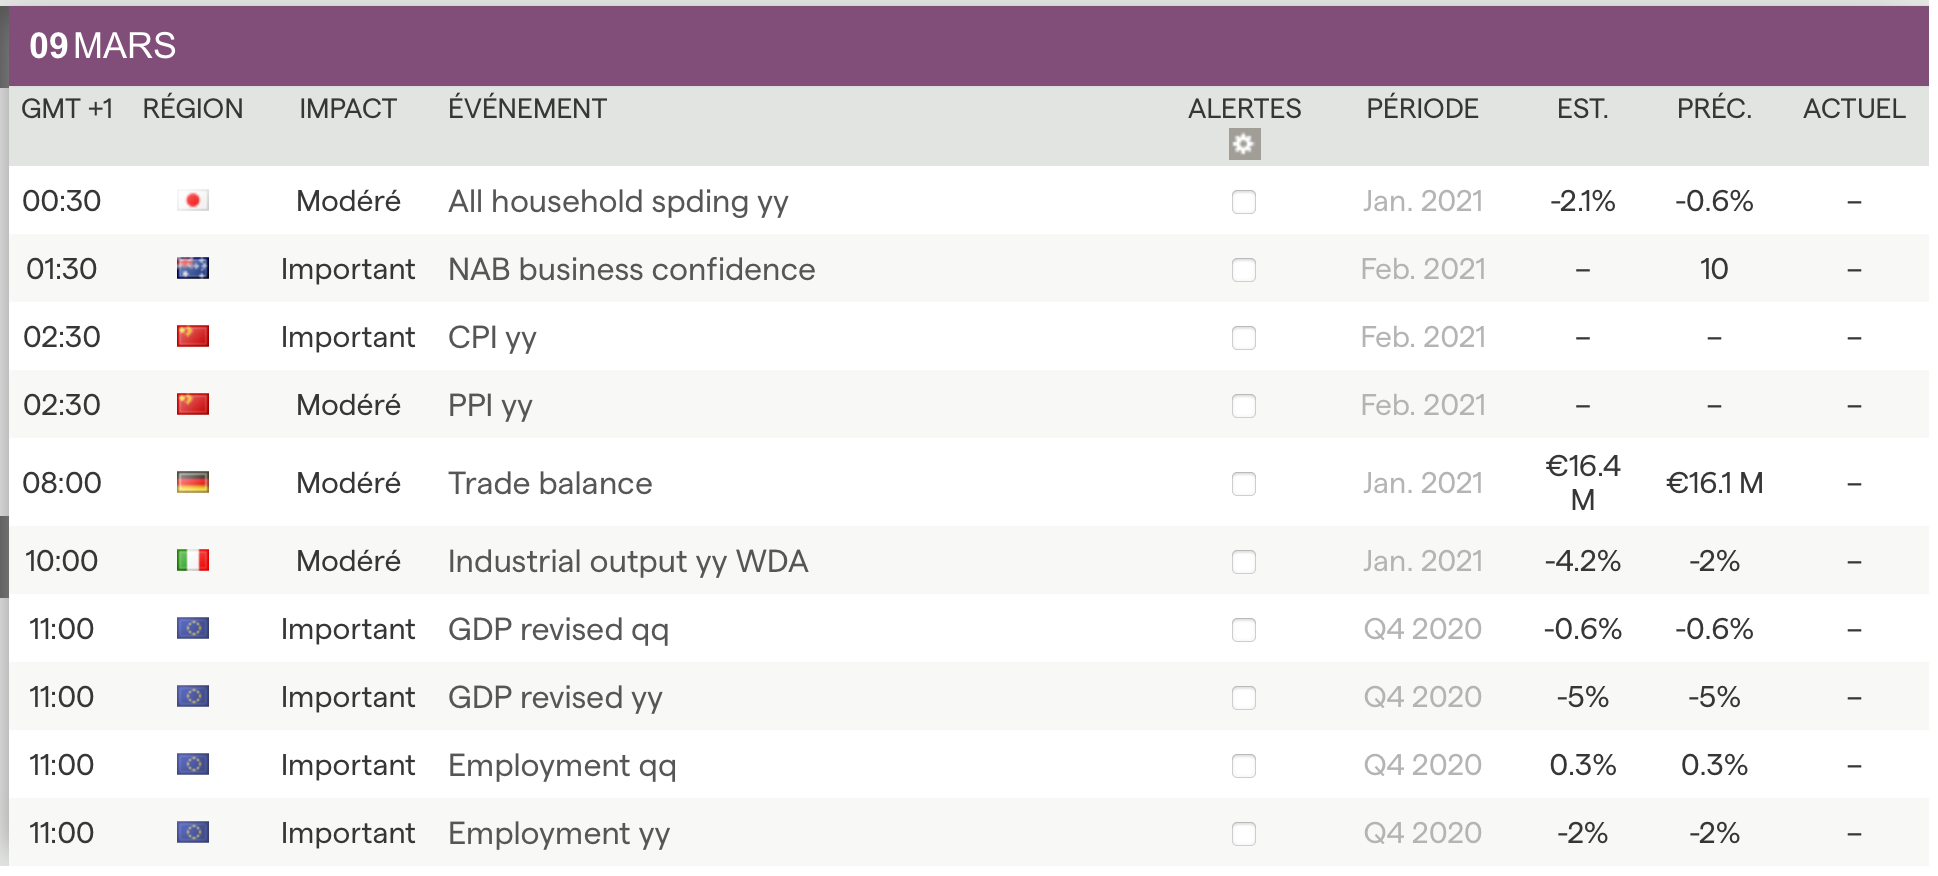
Task: Tick alert checkbox for NAB business confidence
Action: click(1244, 270)
